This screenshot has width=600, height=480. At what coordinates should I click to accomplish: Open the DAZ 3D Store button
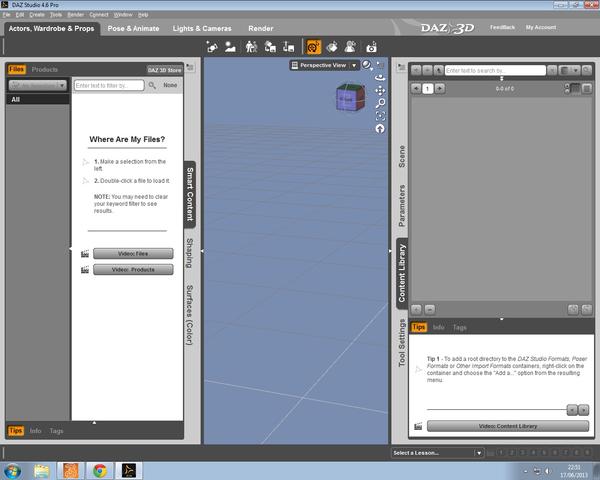click(164, 70)
